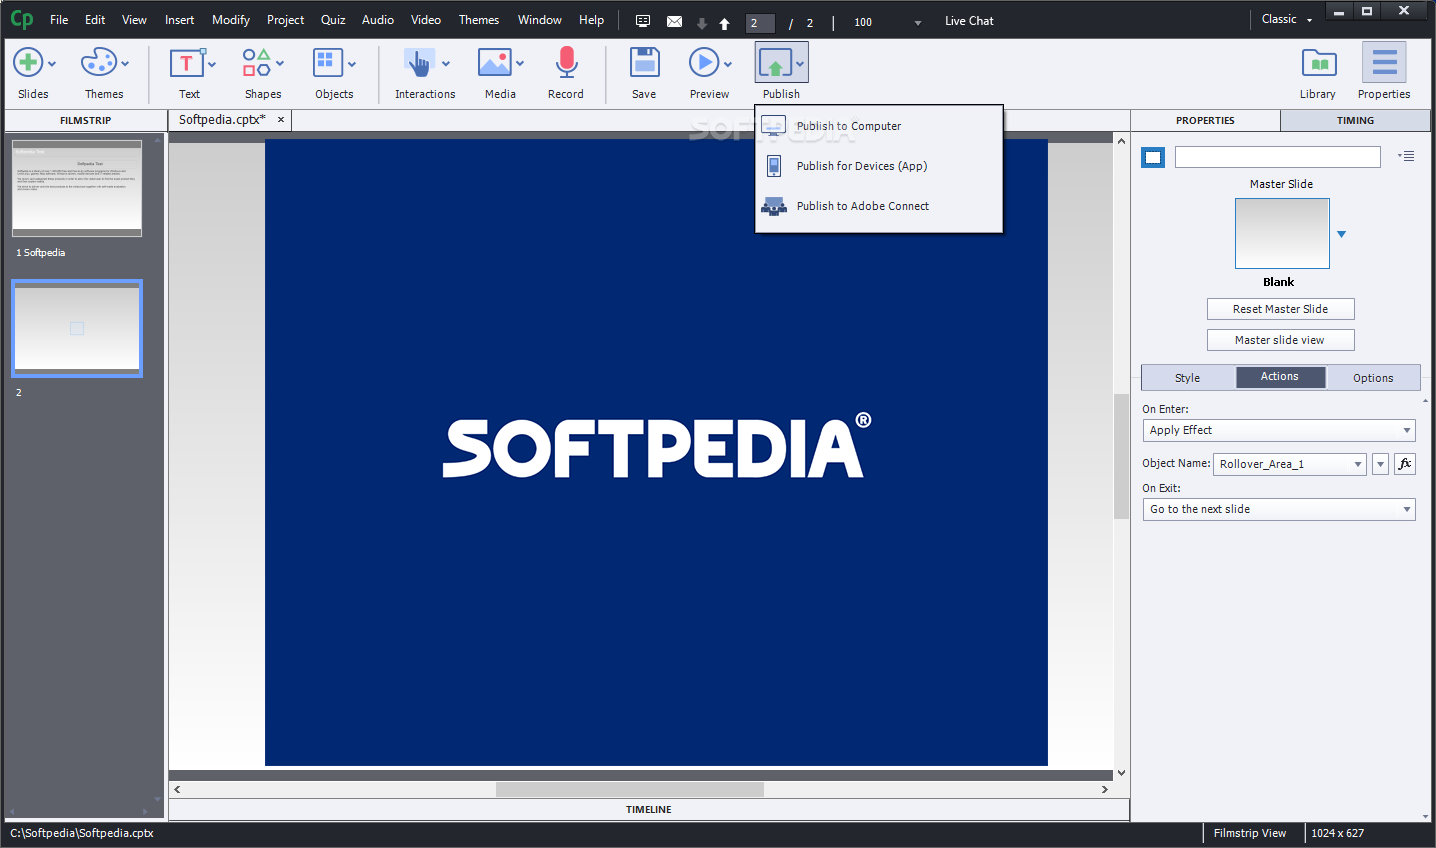Click the comments icon in menu bar
The width and height of the screenshot is (1436, 848).
point(643,21)
